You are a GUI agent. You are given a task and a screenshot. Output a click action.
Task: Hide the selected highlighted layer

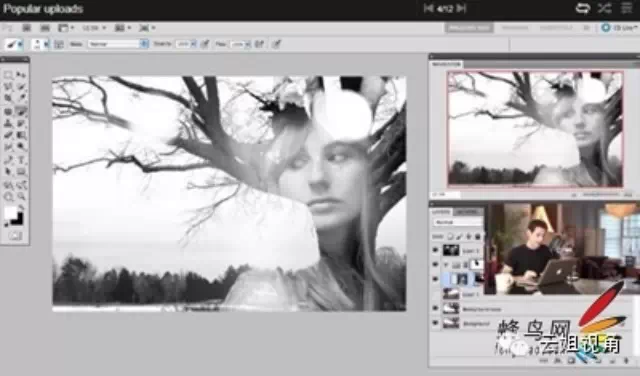coord(436,279)
